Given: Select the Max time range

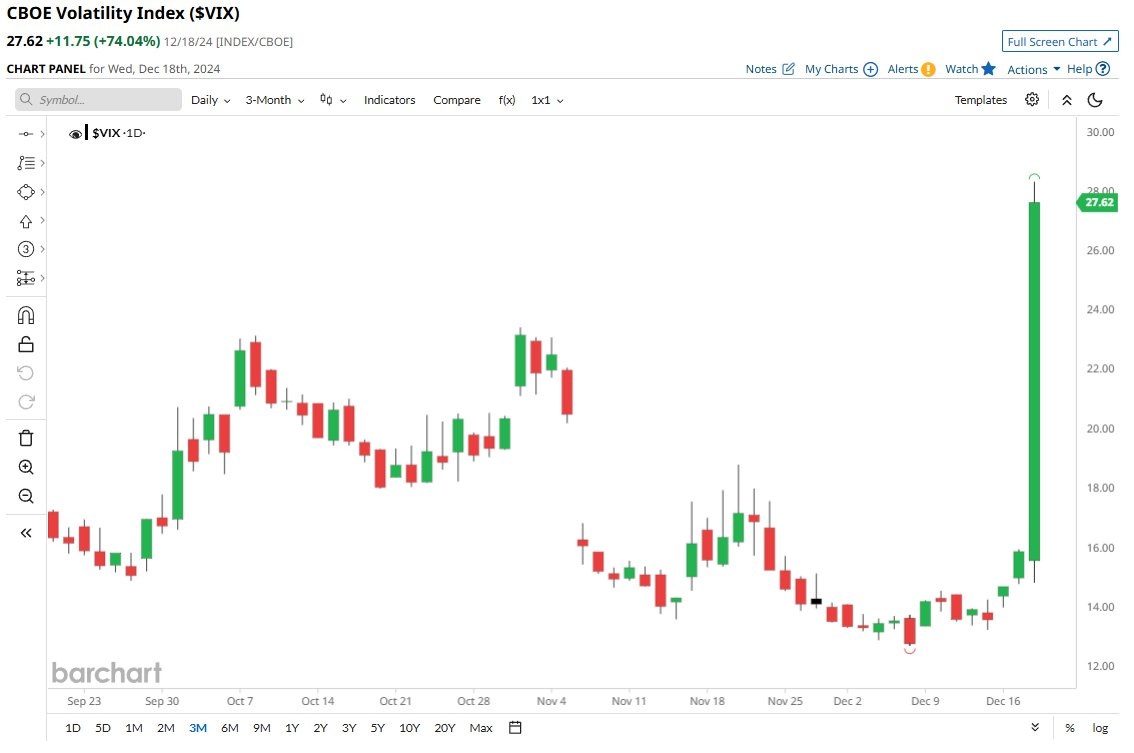Looking at the screenshot, I should [481, 728].
